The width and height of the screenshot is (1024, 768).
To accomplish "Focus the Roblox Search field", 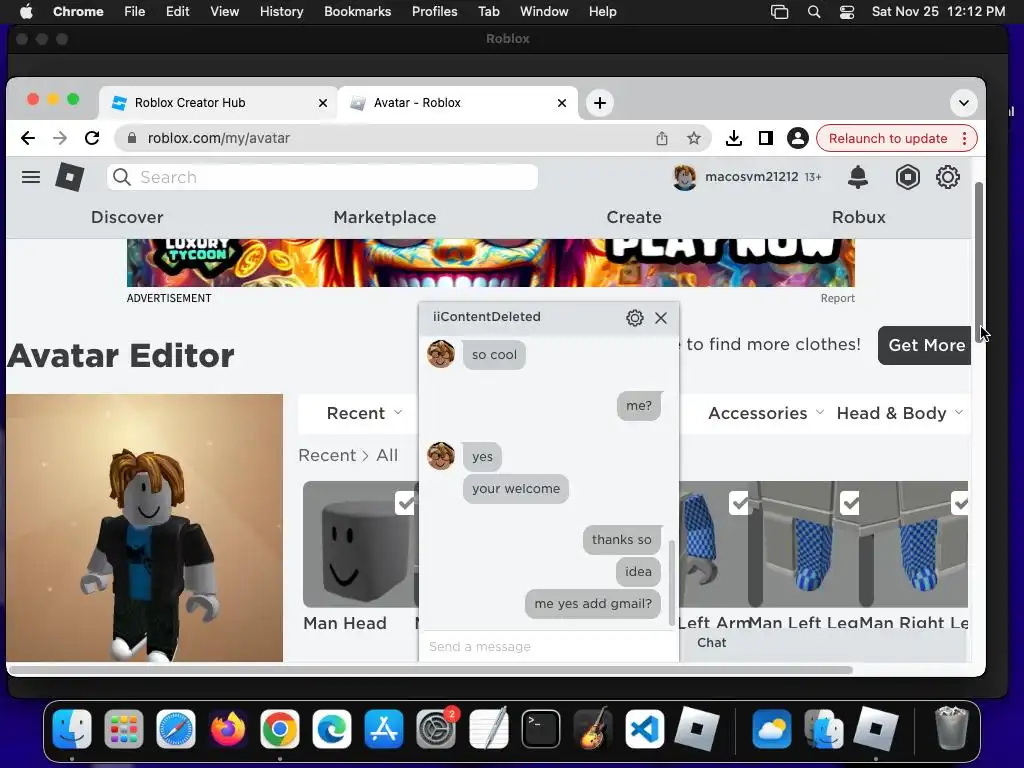I will [x=323, y=177].
